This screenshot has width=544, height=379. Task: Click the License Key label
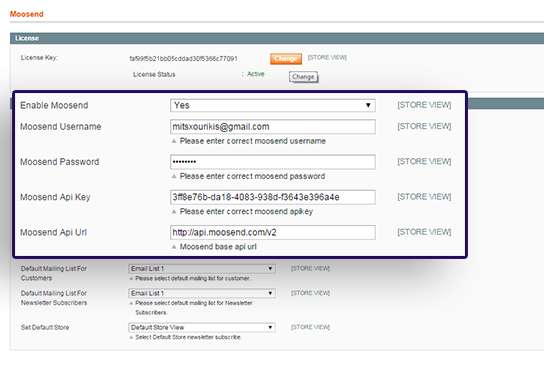click(x=39, y=58)
